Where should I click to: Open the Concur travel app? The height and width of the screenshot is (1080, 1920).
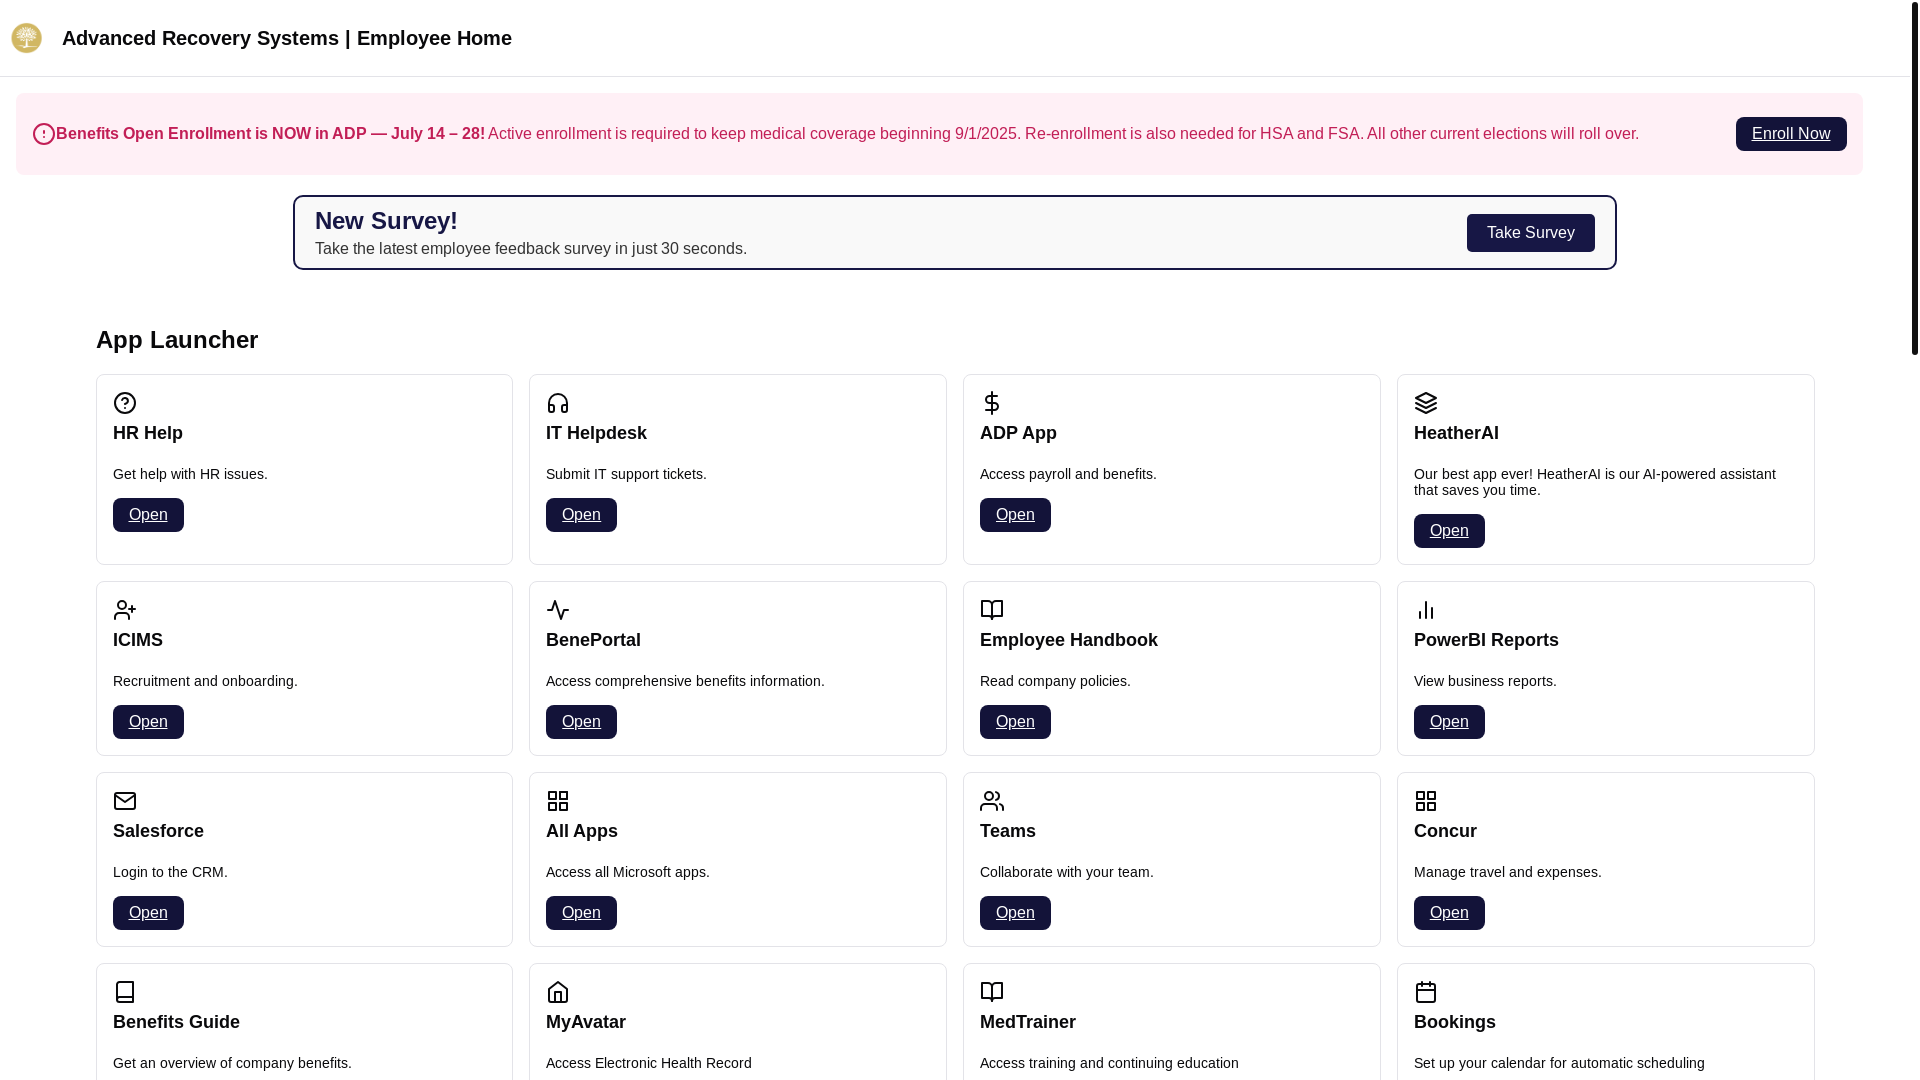[1449, 913]
